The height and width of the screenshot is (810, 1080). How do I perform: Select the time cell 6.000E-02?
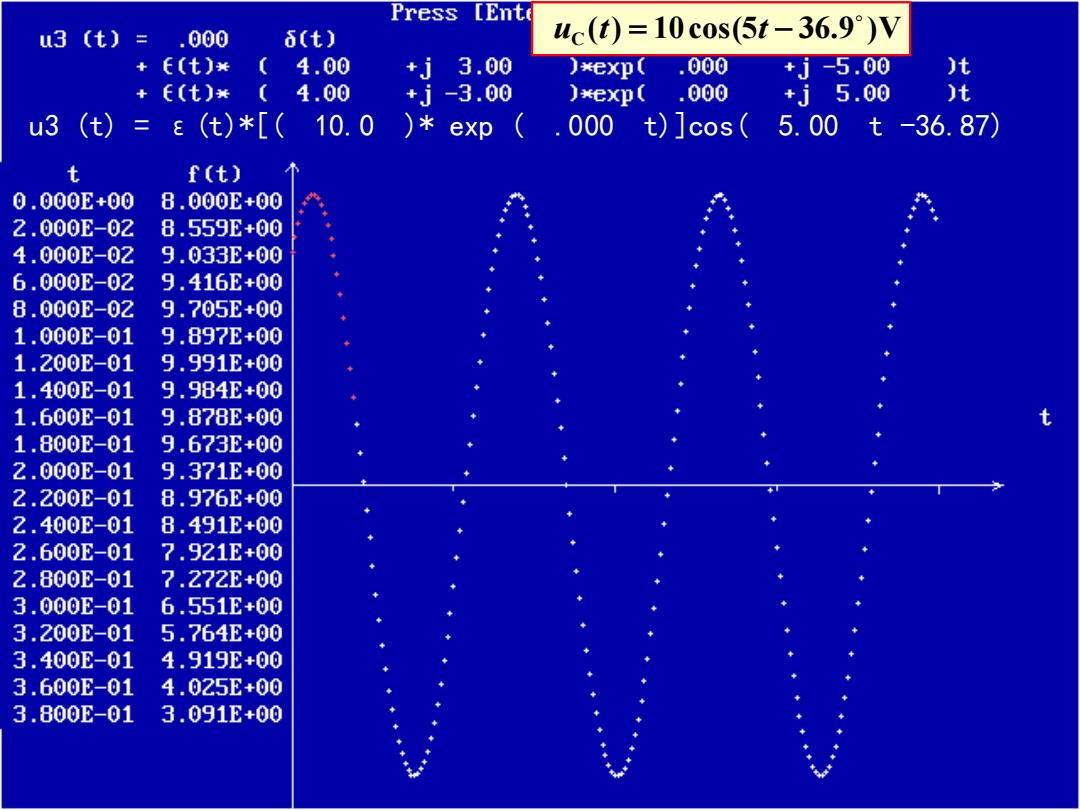click(74, 282)
